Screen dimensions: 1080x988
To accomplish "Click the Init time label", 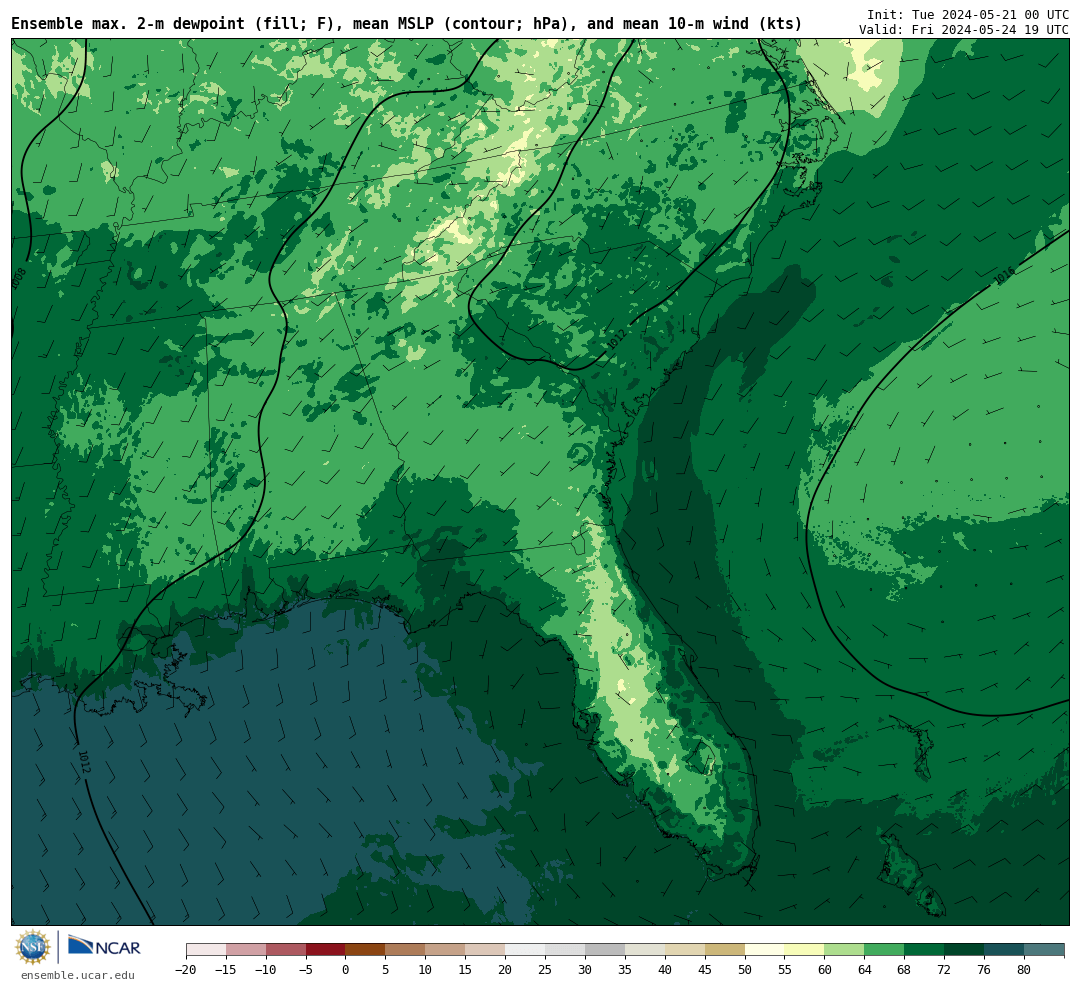I will point(968,14).
